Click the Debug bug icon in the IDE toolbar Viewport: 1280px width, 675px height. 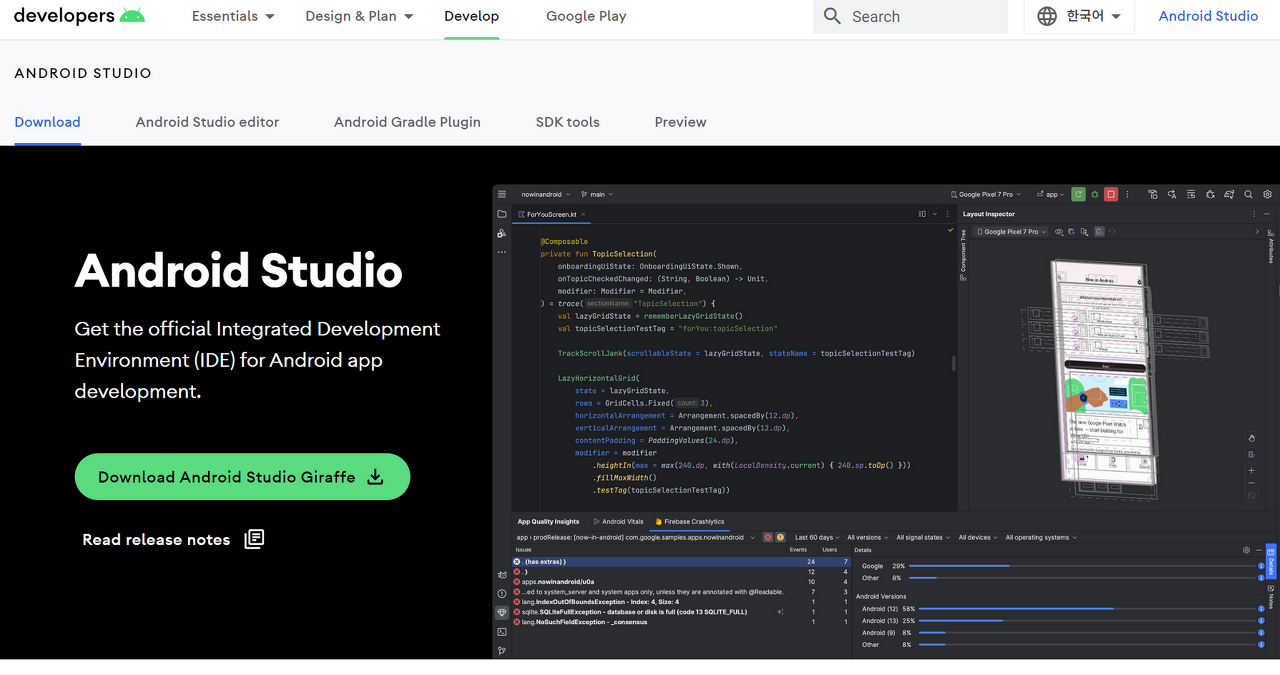1094,194
